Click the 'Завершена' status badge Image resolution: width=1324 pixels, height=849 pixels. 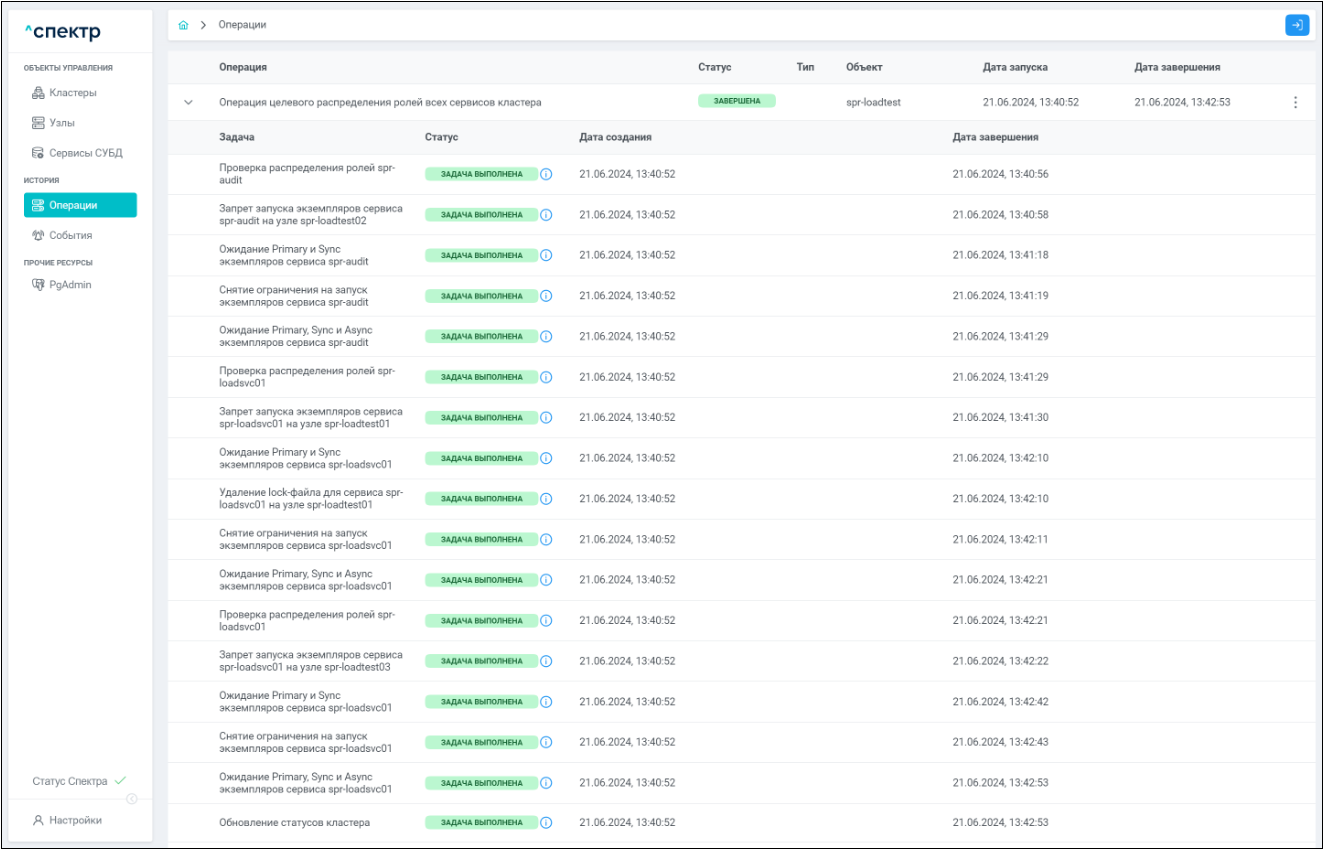coord(736,101)
